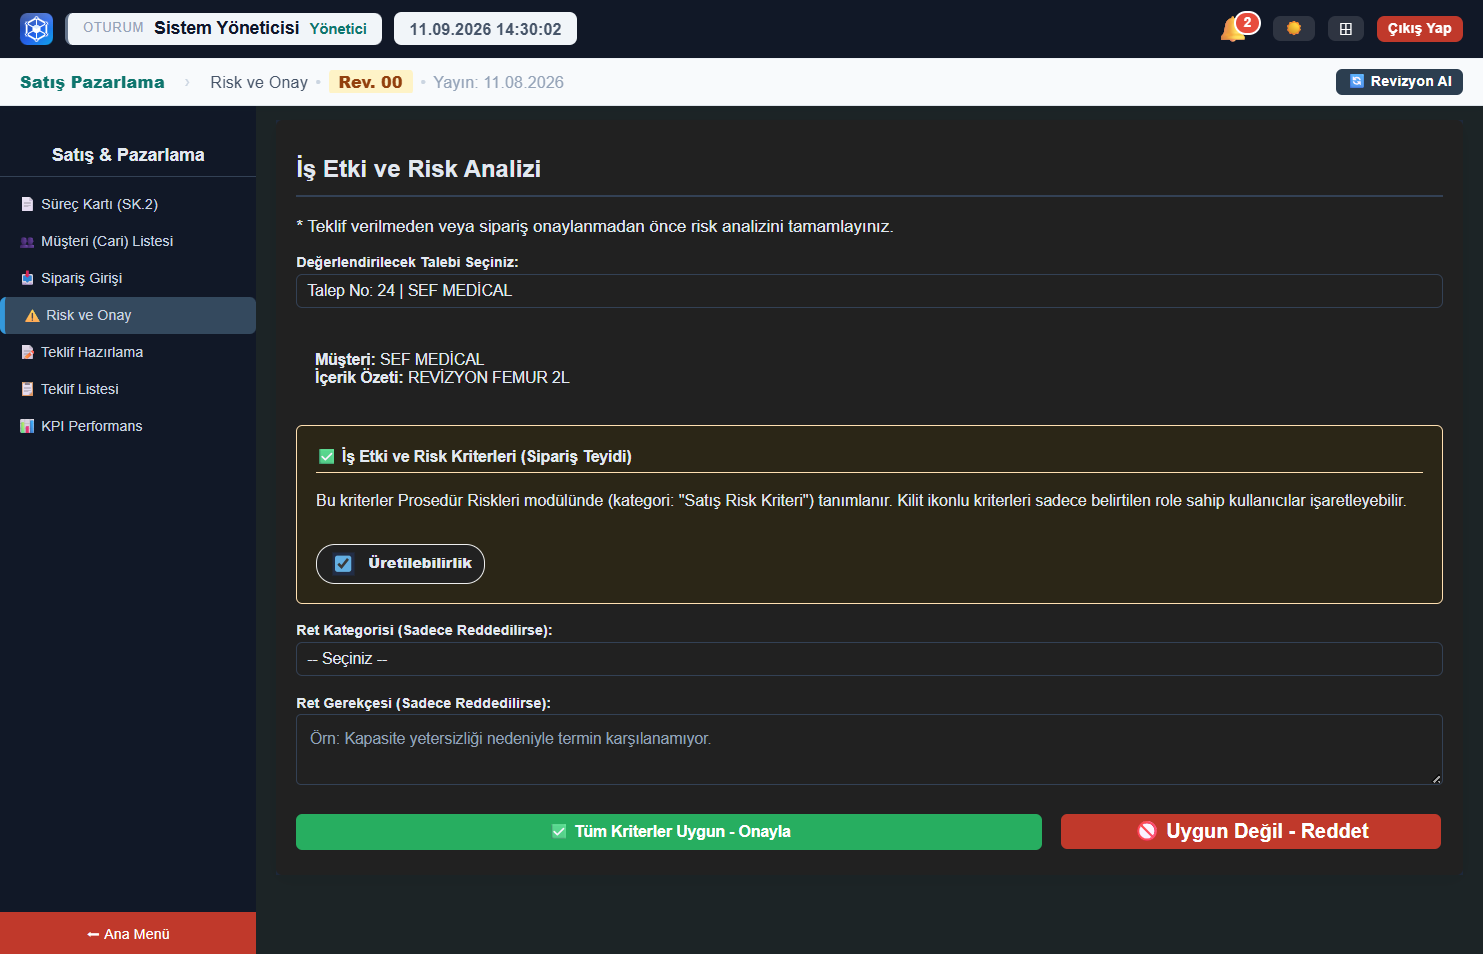Image resolution: width=1483 pixels, height=954 pixels.
Task: Open Süreç Kartı (SK.2) menu item
Action: (128, 204)
